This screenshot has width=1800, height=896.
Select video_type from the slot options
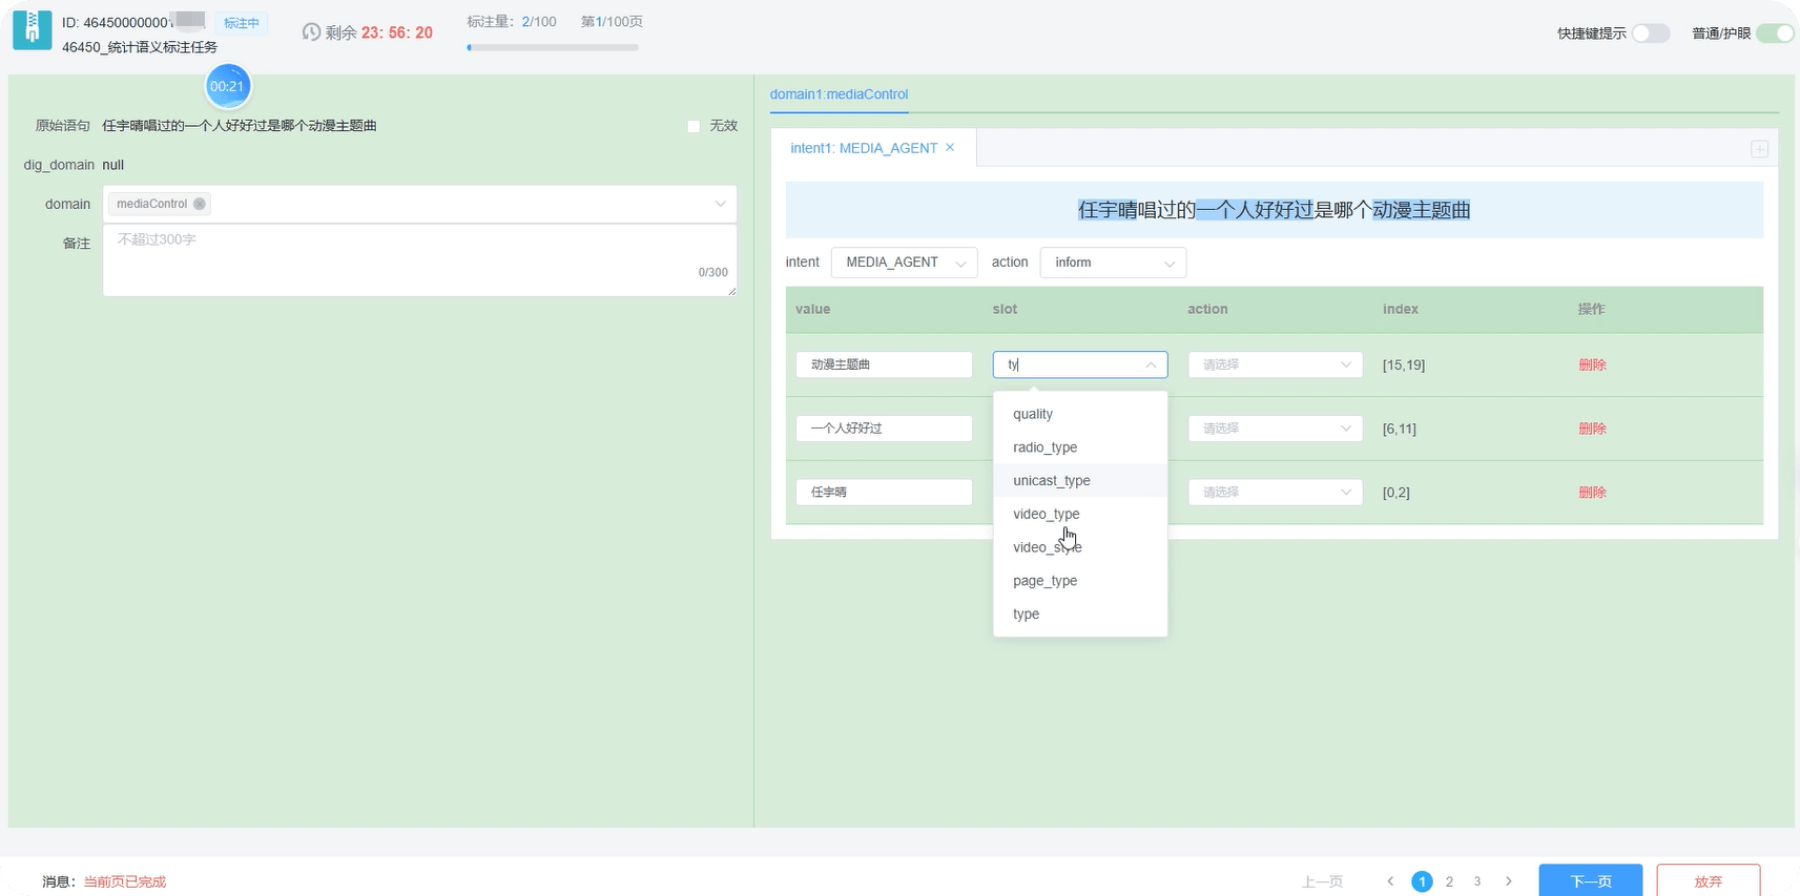click(x=1046, y=514)
